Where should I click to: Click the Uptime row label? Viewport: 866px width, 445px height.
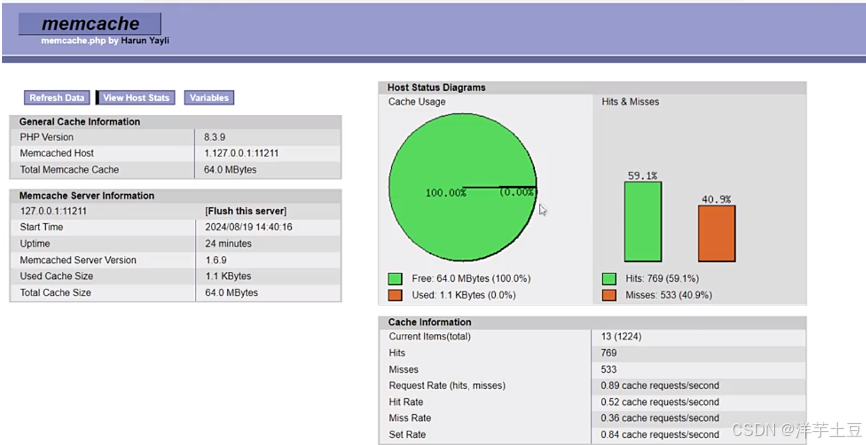pyautogui.click(x=35, y=243)
